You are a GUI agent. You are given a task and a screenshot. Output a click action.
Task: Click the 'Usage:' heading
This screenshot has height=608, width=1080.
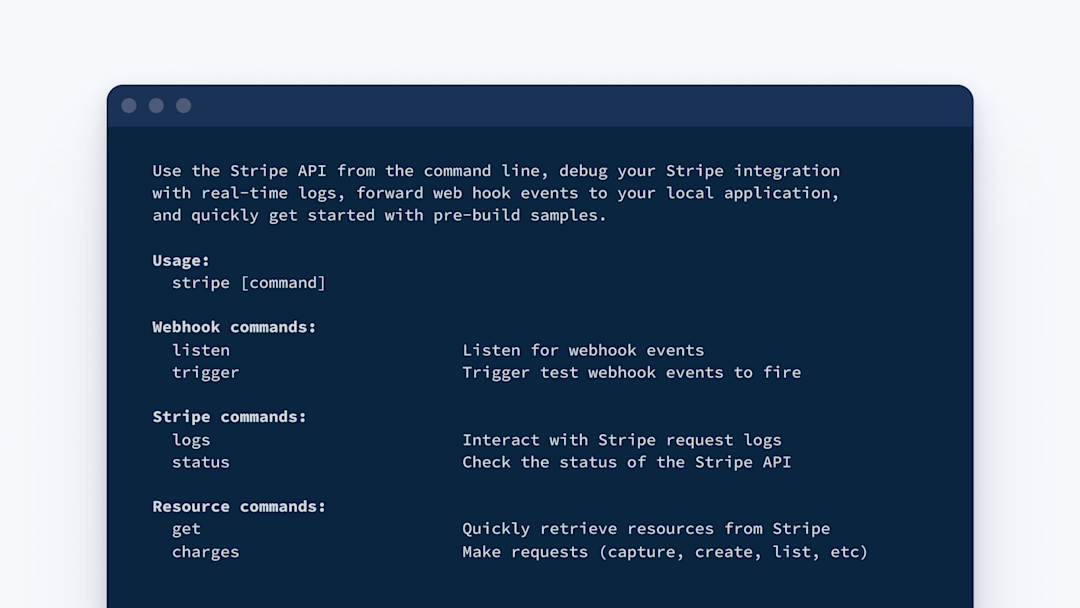180,260
